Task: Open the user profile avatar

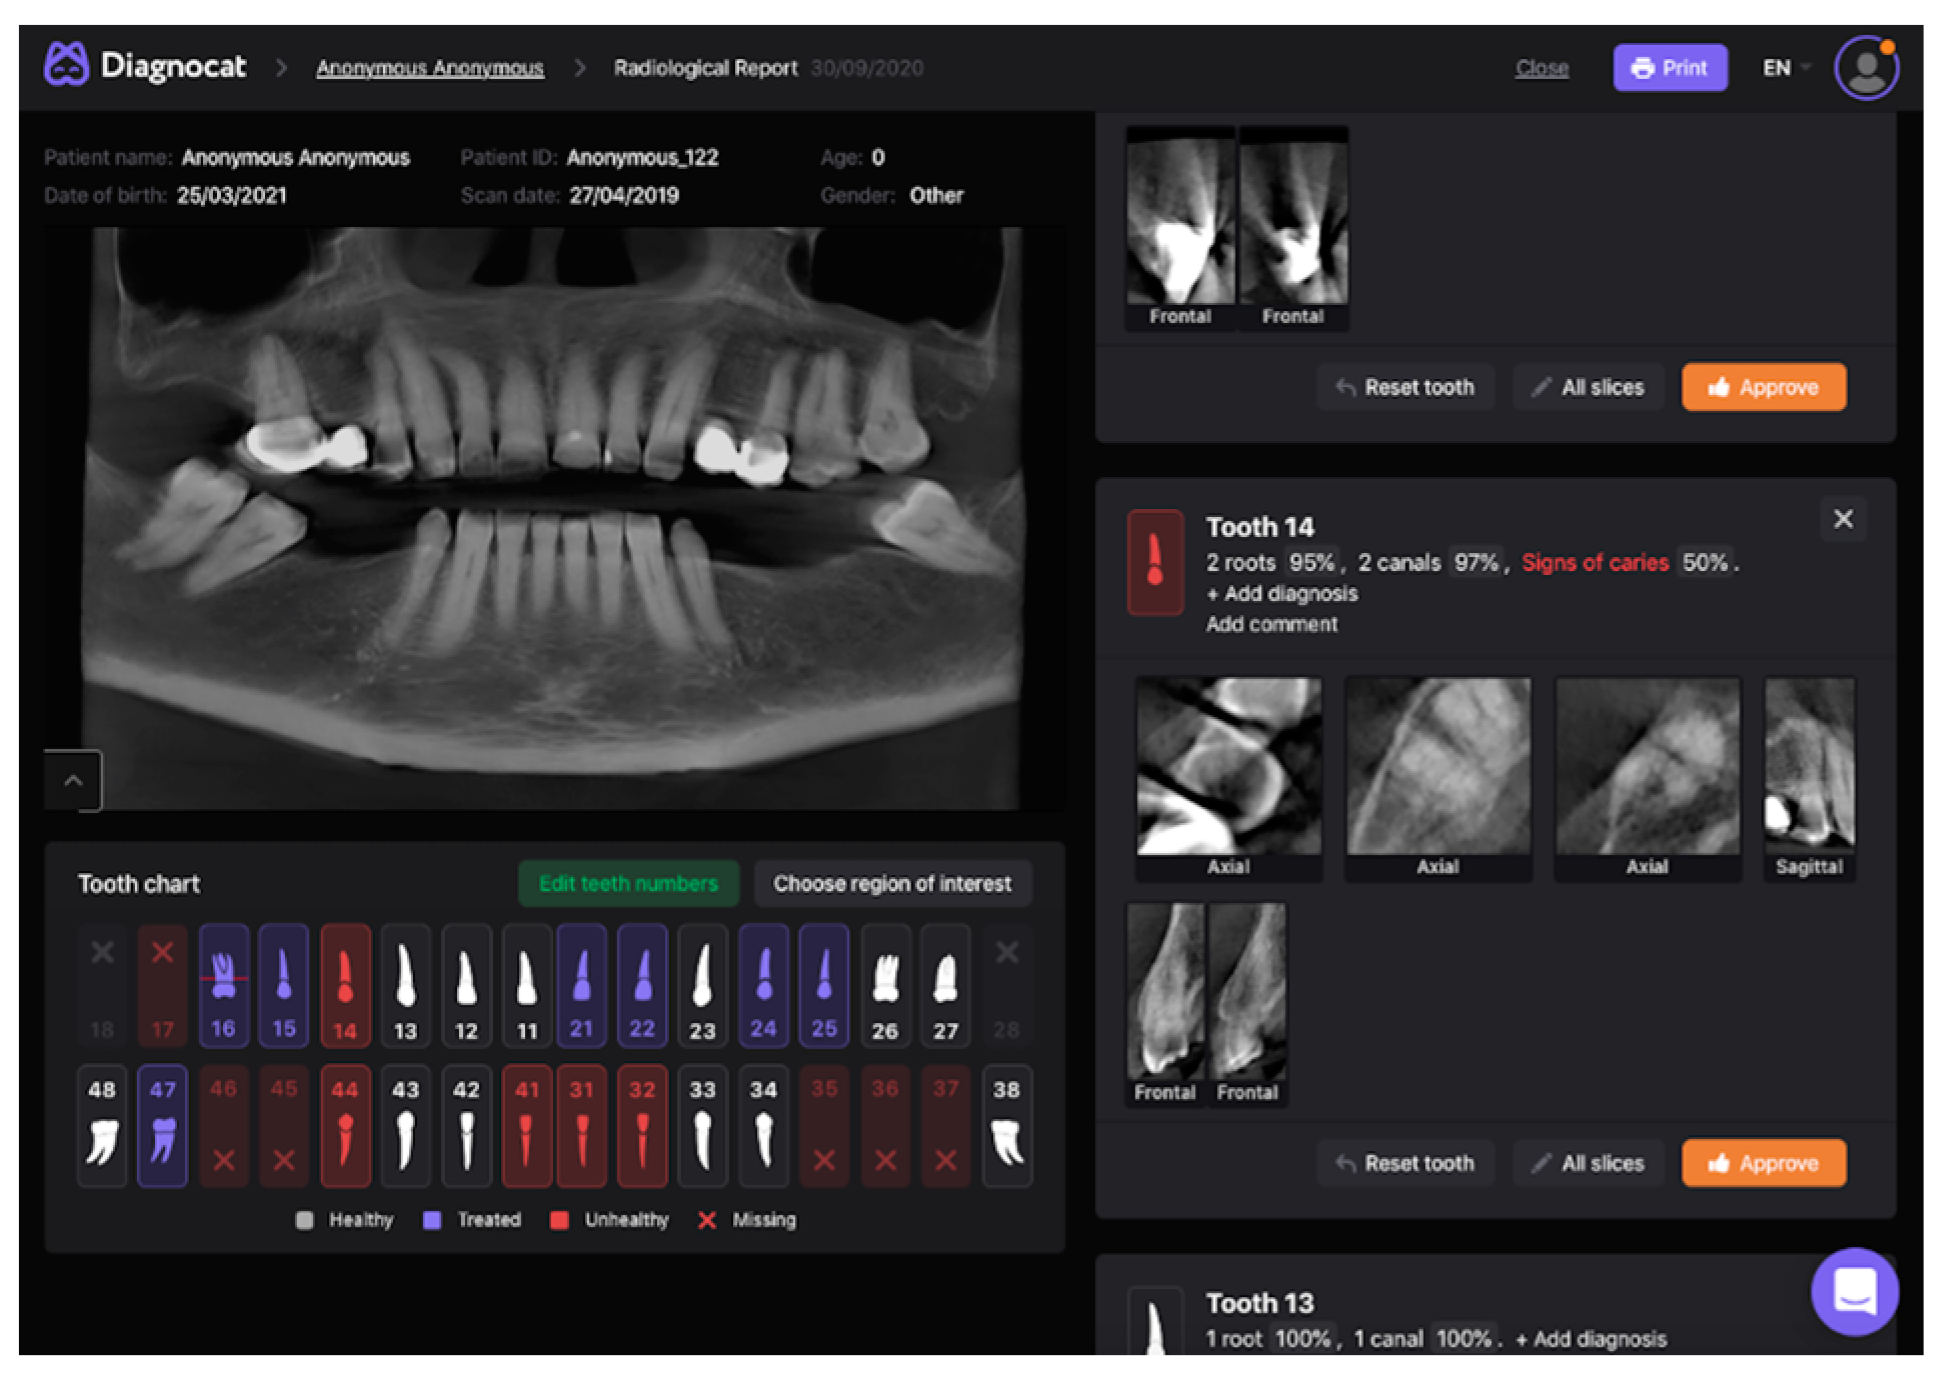Action: (1865, 68)
